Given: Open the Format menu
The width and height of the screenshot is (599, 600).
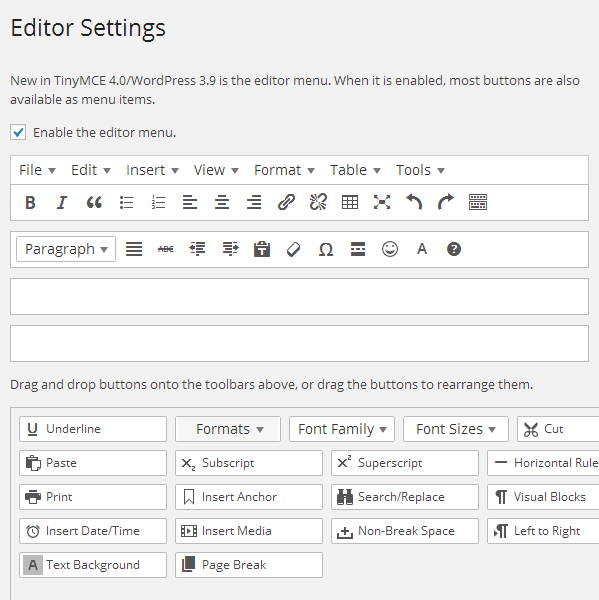Looking at the screenshot, I should tap(284, 170).
